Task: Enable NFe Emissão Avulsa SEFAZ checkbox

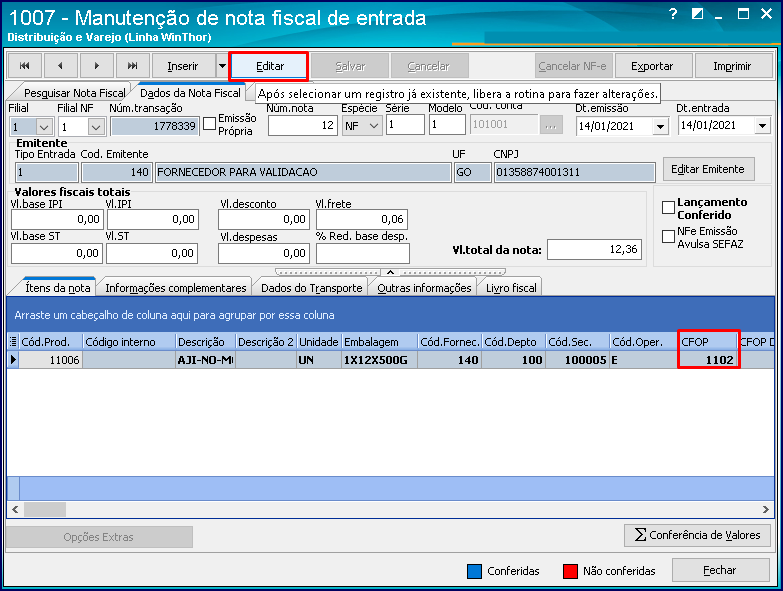Action: [x=668, y=237]
